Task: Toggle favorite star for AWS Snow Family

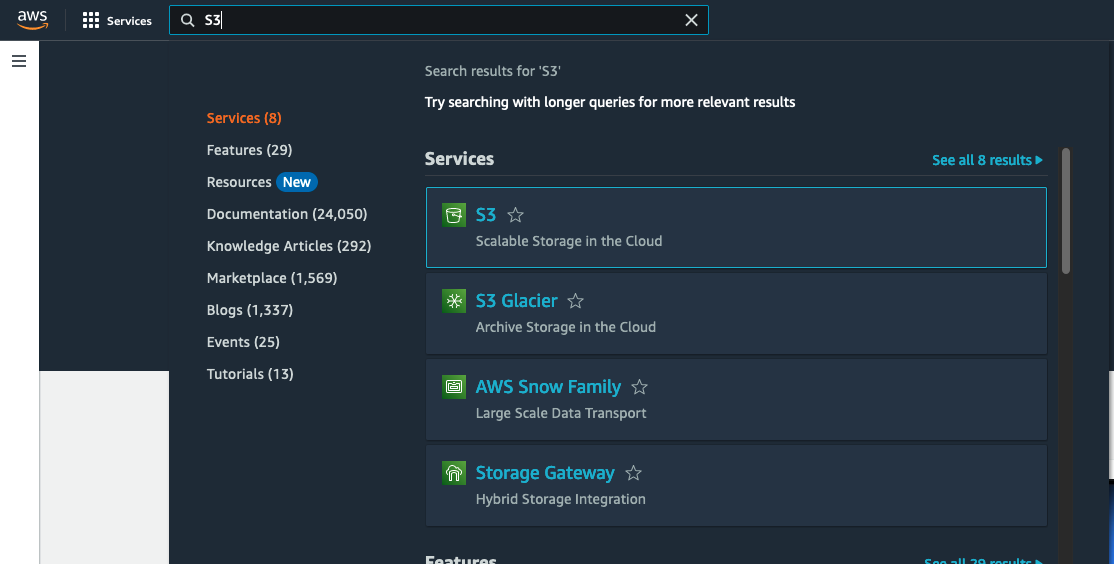Action: 640,387
